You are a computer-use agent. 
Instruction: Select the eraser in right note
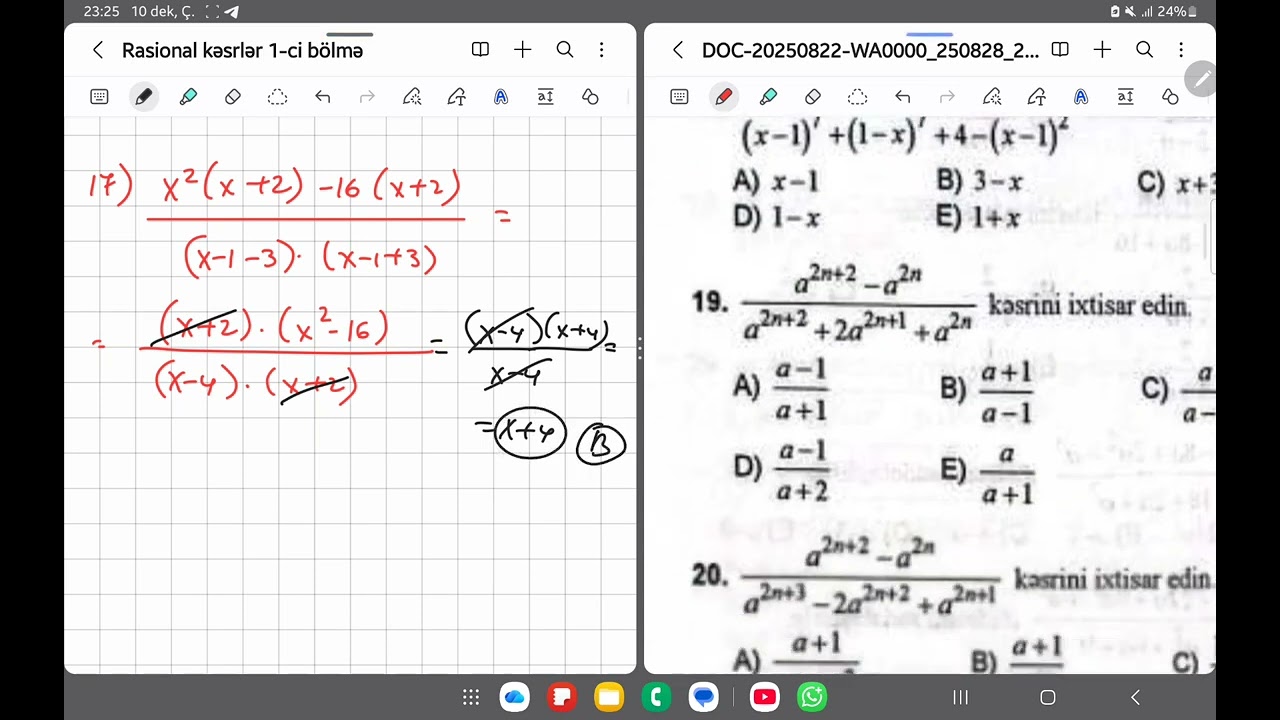813,97
